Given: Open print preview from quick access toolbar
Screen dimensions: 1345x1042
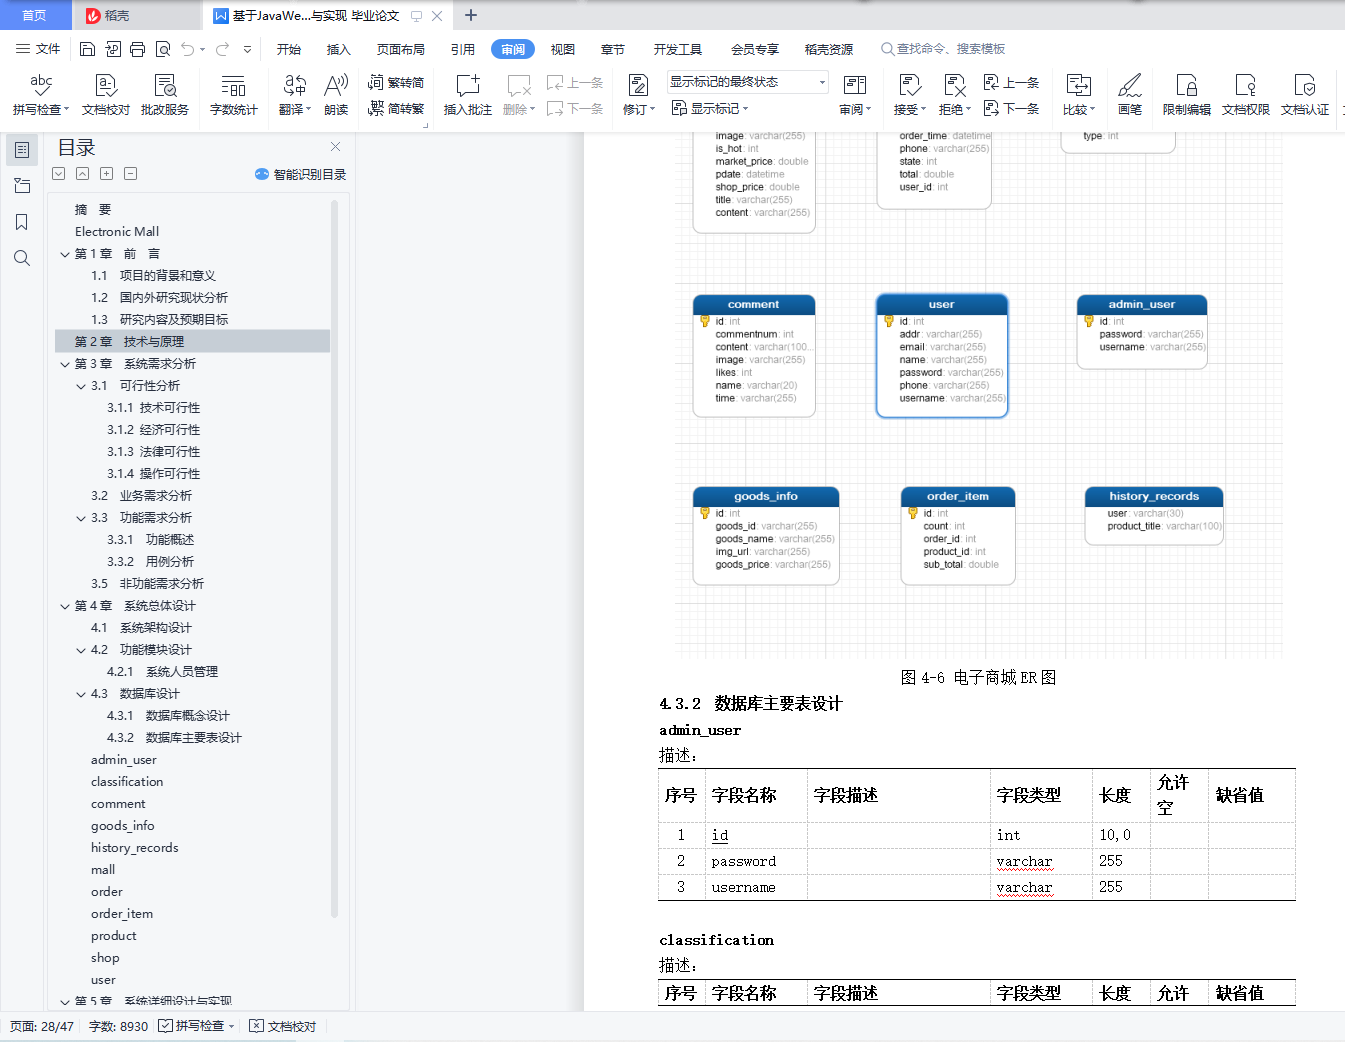Looking at the screenshot, I should click(162, 49).
